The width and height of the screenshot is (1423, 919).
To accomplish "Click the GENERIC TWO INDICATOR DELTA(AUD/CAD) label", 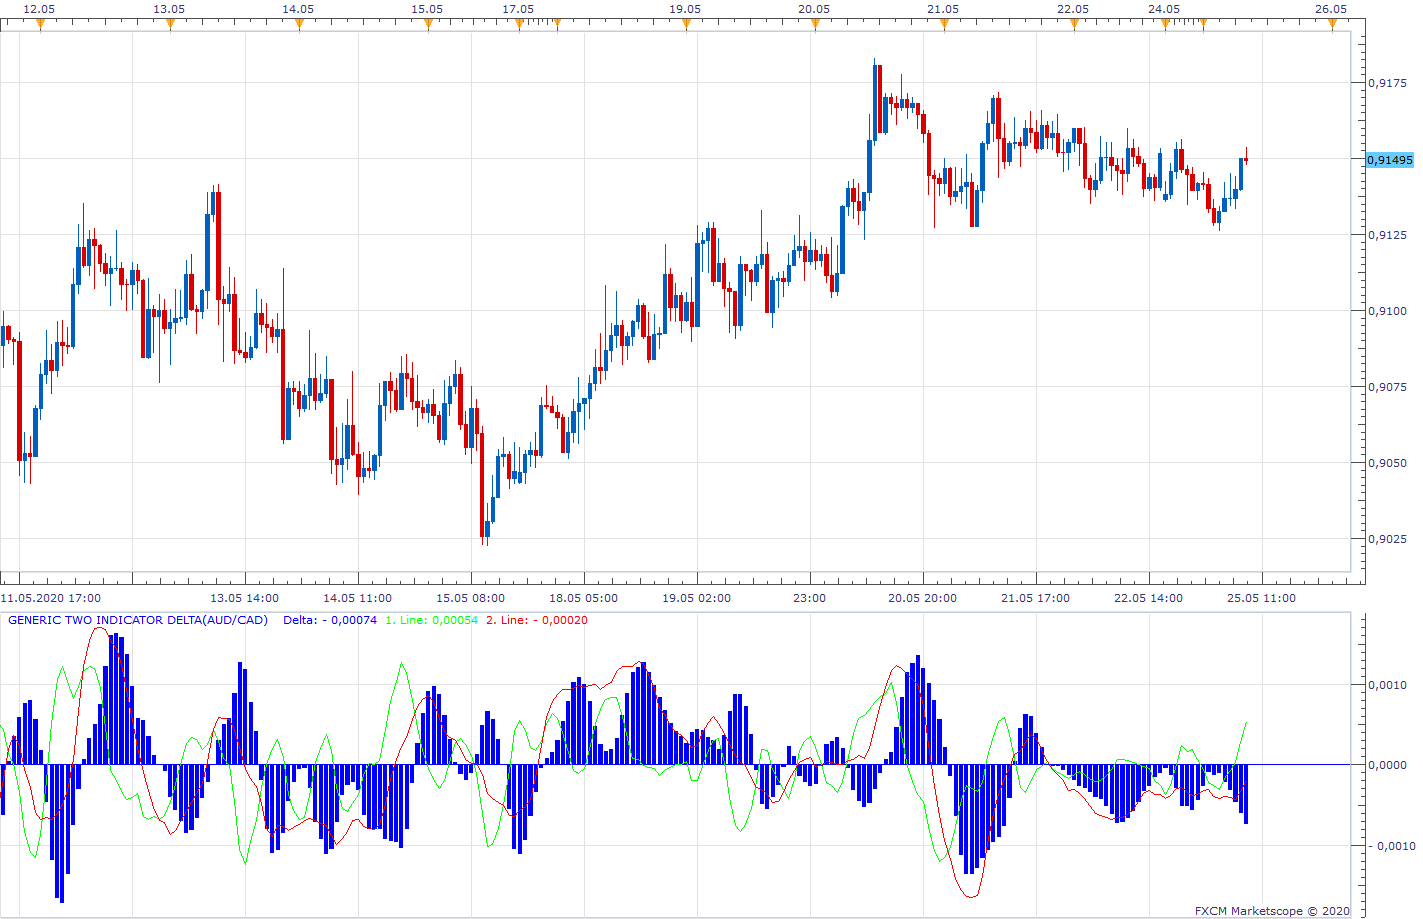I will pos(138,620).
